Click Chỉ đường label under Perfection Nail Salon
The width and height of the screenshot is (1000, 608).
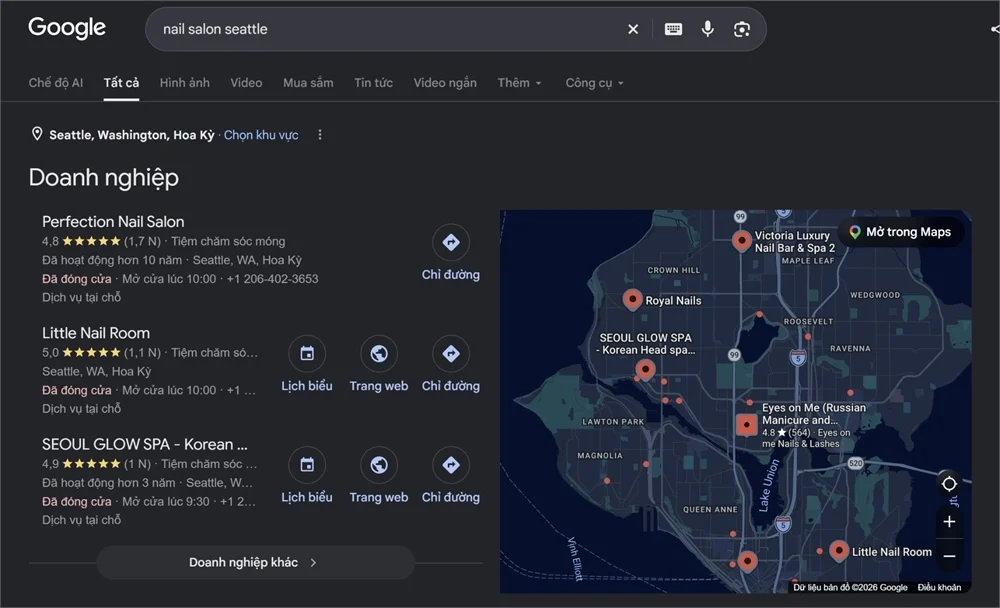(x=451, y=274)
